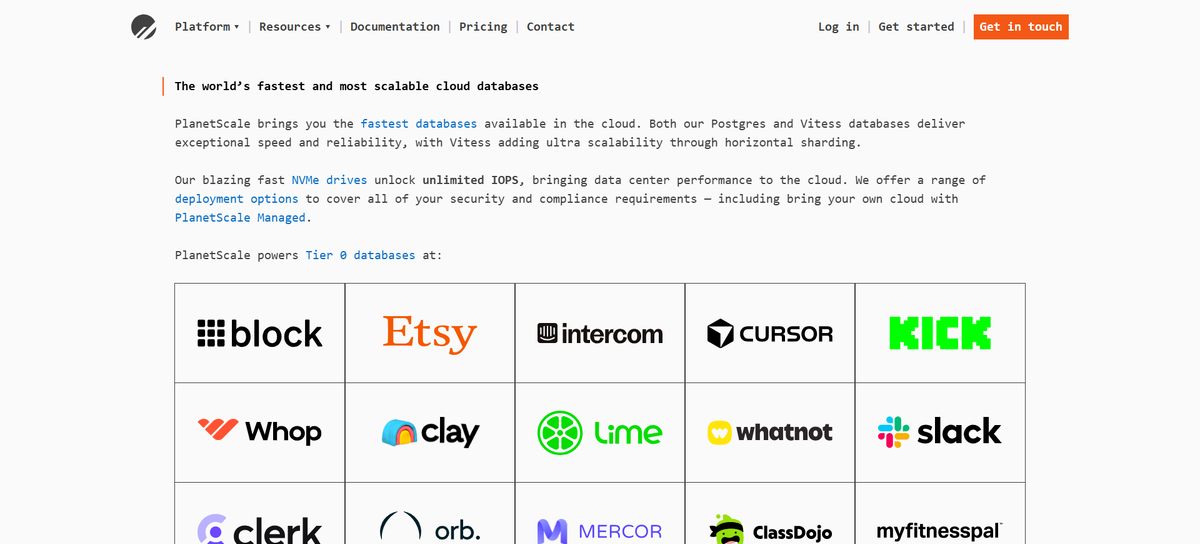Open the Platform dropdown menu
The width and height of the screenshot is (1200, 544).
point(207,27)
